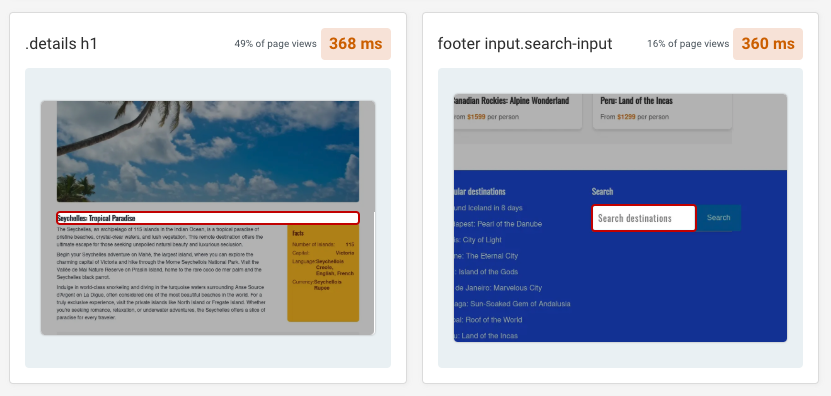Open the 'Roof of the World' footer link

tap(488, 320)
